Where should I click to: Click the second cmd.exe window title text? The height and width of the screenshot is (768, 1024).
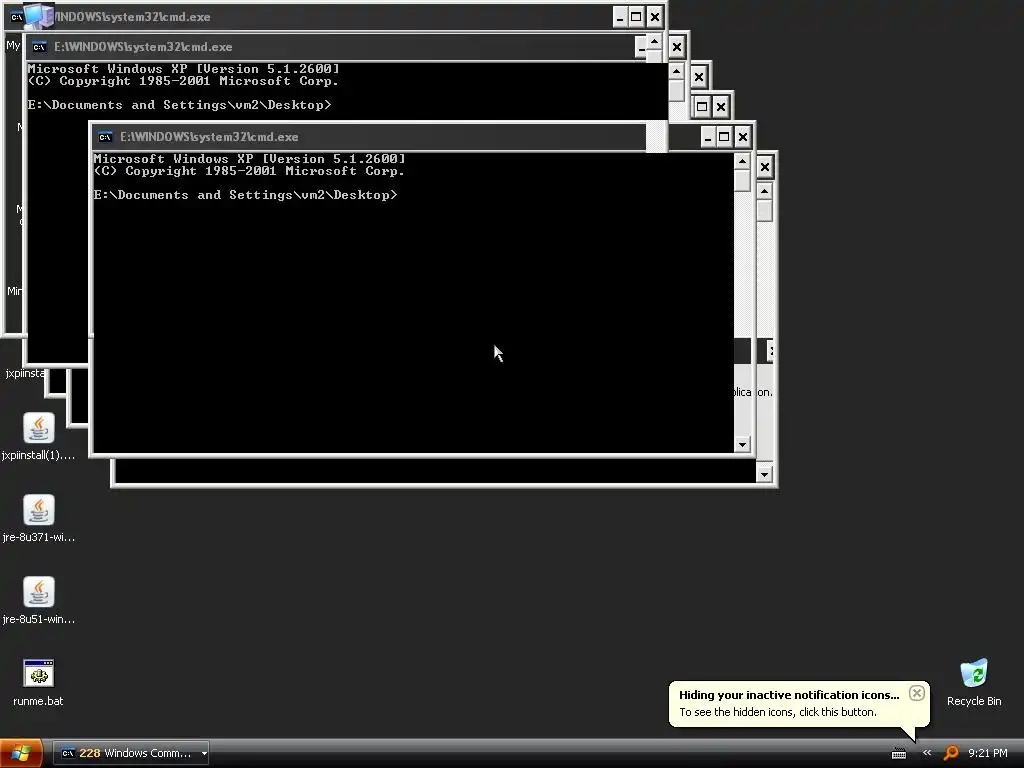(143, 47)
